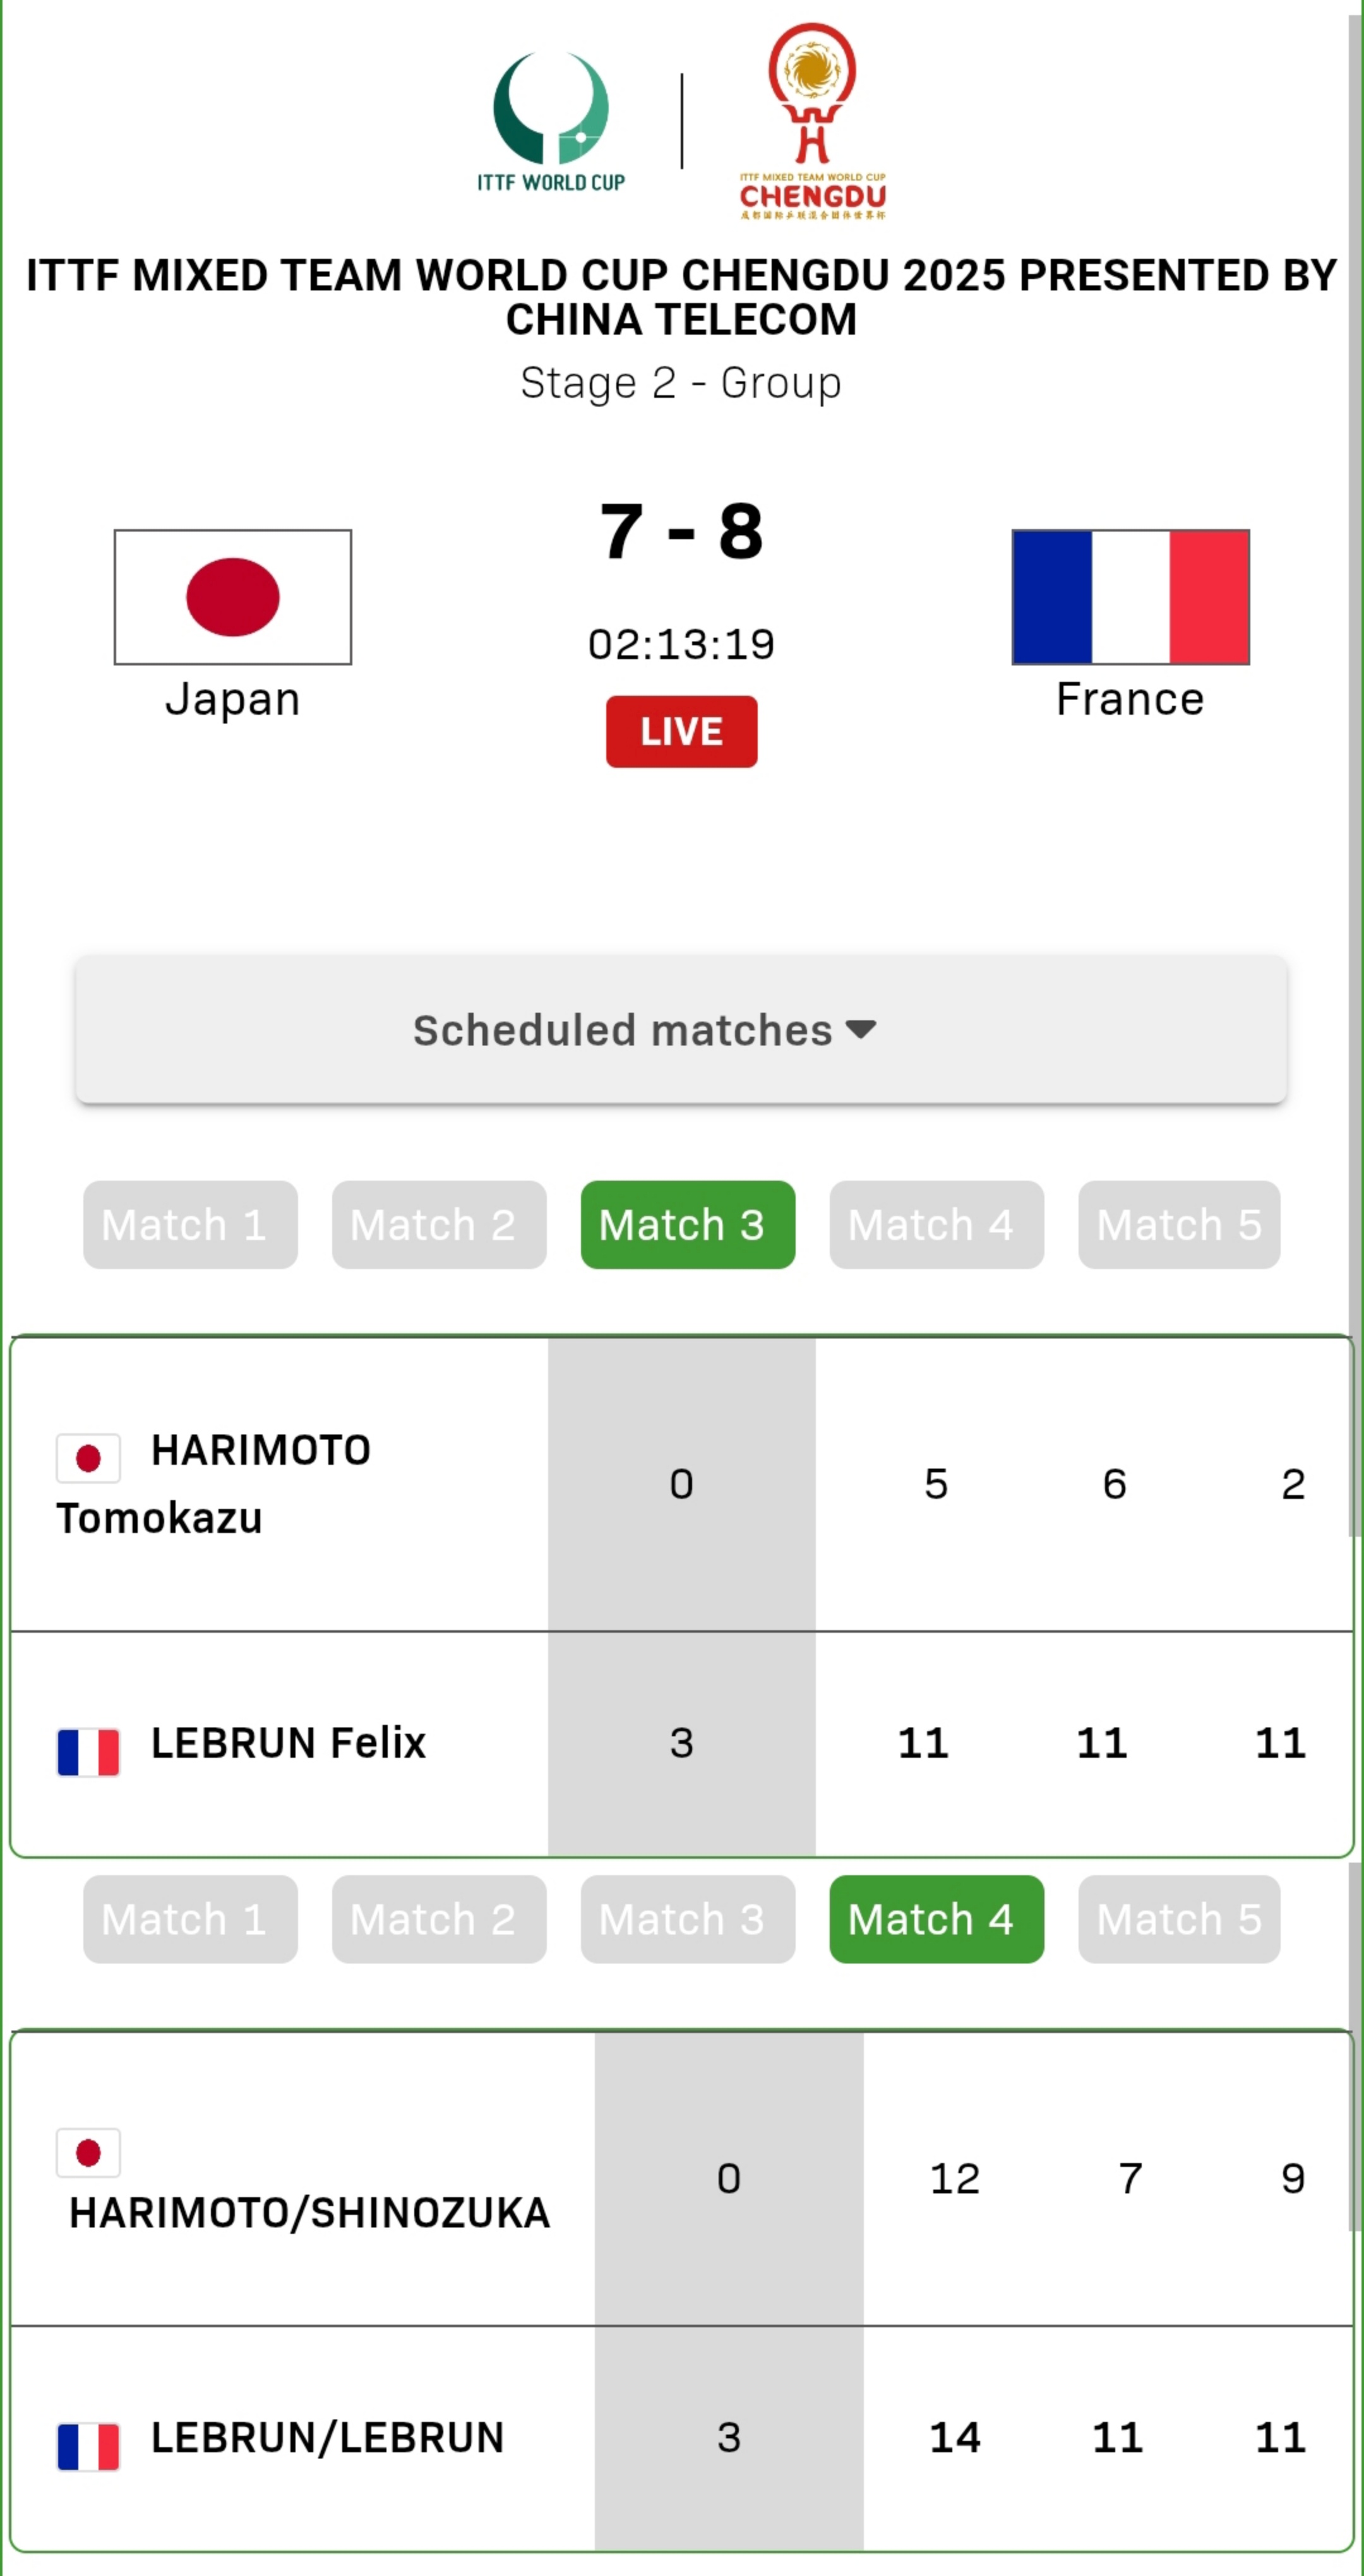Select Match 2 tab in first row
1364x2576 pixels.
[x=439, y=1224]
